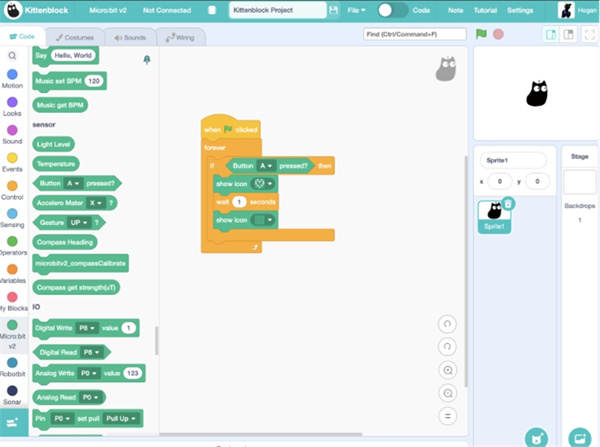Open the Digital Read P8 pin dropdown
The image size is (600, 447).
(x=91, y=352)
